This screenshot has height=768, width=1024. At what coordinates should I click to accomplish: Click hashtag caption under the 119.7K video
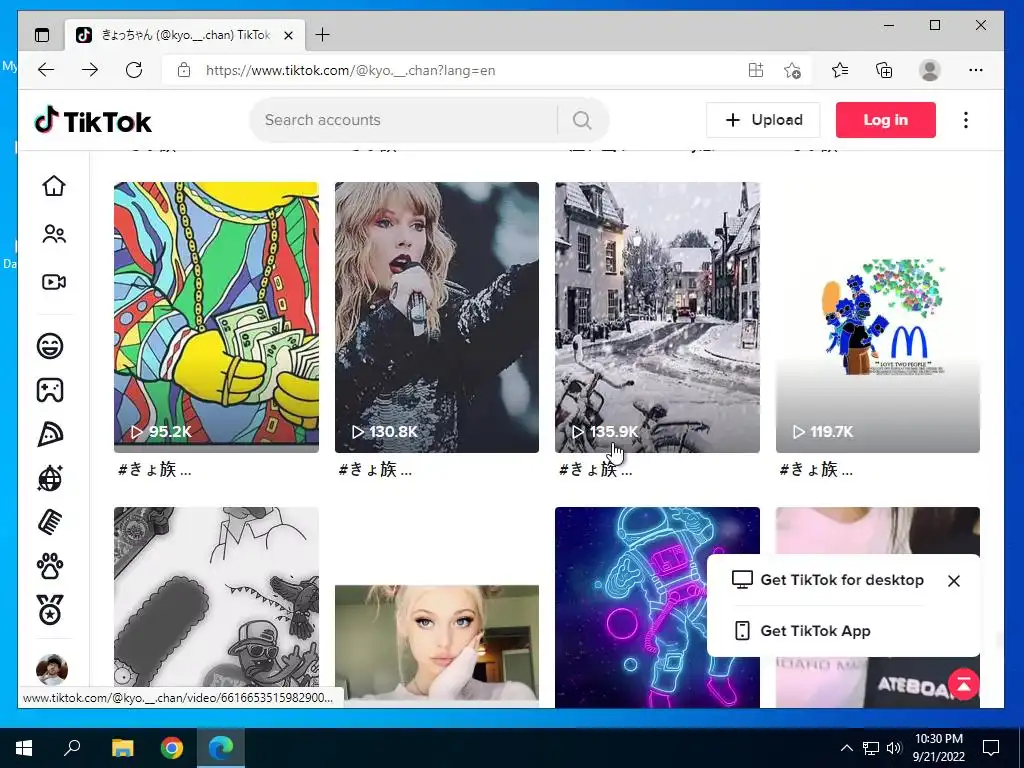(x=816, y=470)
